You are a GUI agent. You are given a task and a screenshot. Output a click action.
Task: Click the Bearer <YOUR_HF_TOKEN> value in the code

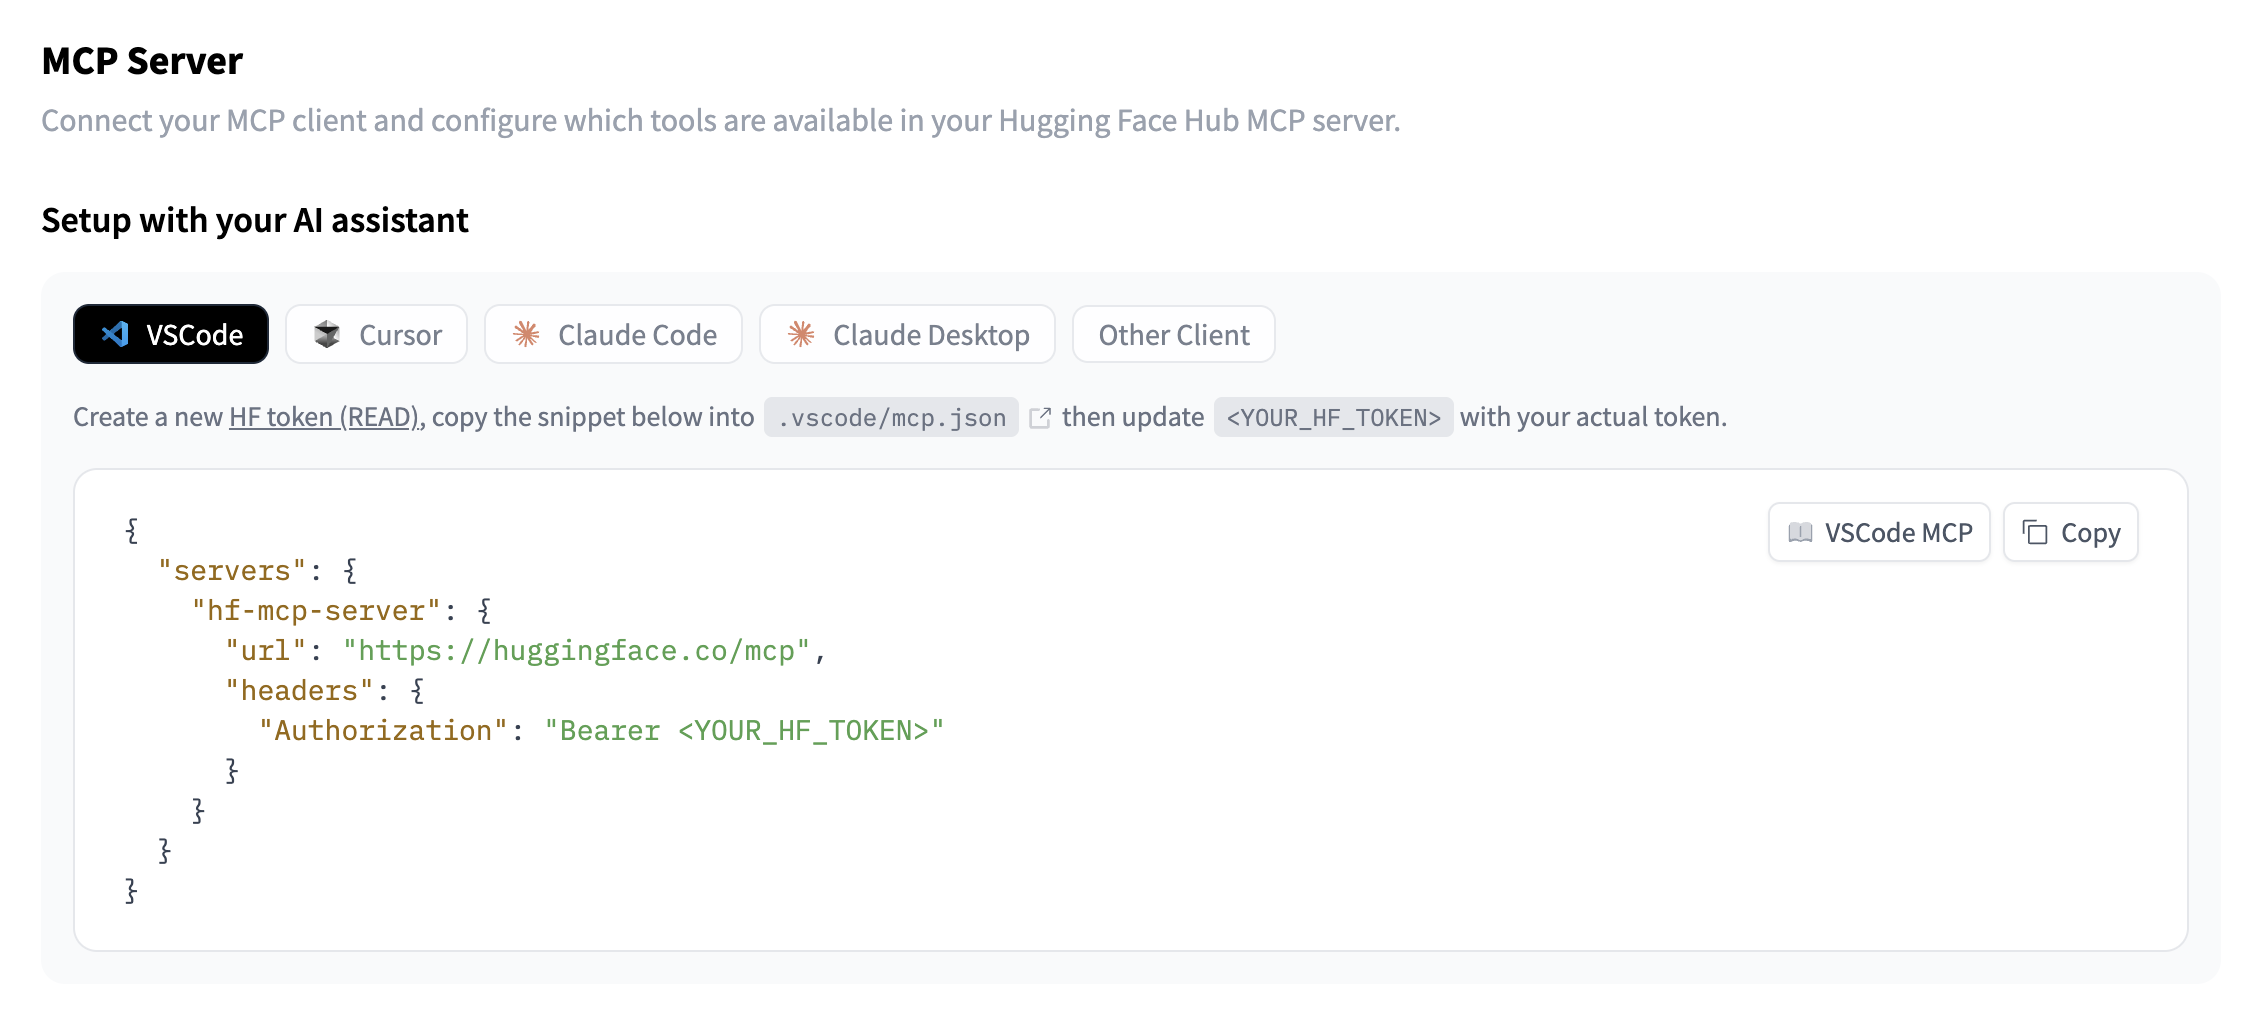click(x=744, y=731)
